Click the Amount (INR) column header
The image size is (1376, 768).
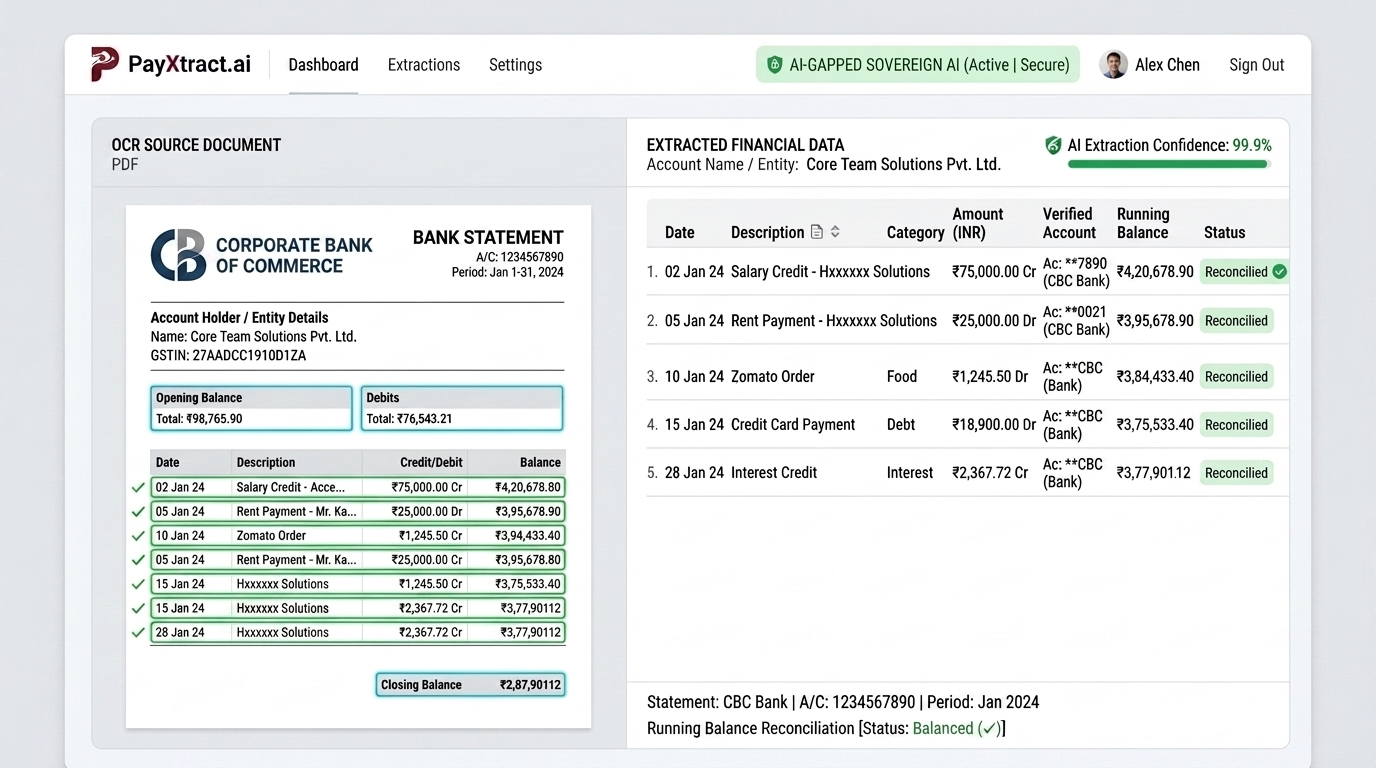(977, 223)
